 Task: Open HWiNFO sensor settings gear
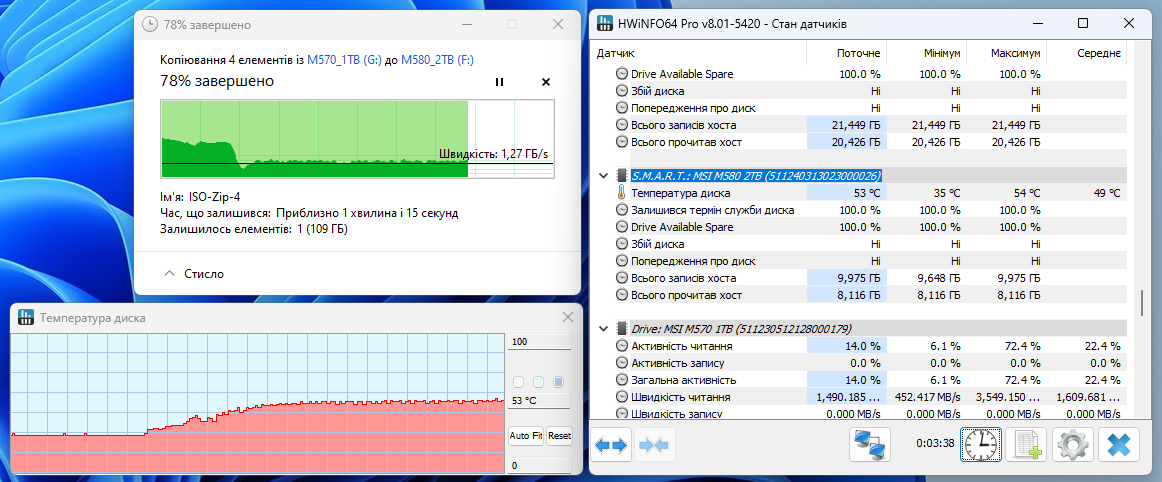point(1072,445)
